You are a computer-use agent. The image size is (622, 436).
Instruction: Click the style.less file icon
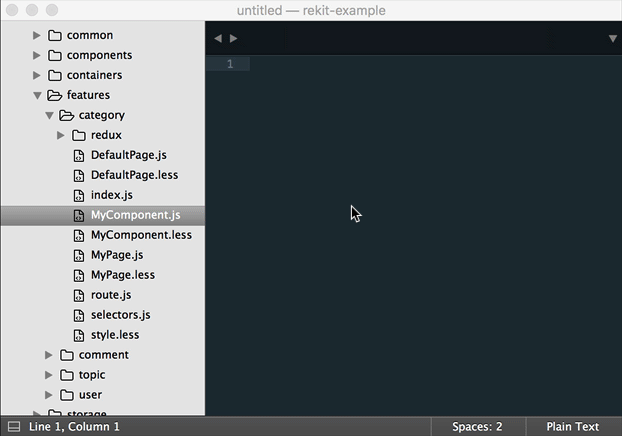point(79,335)
